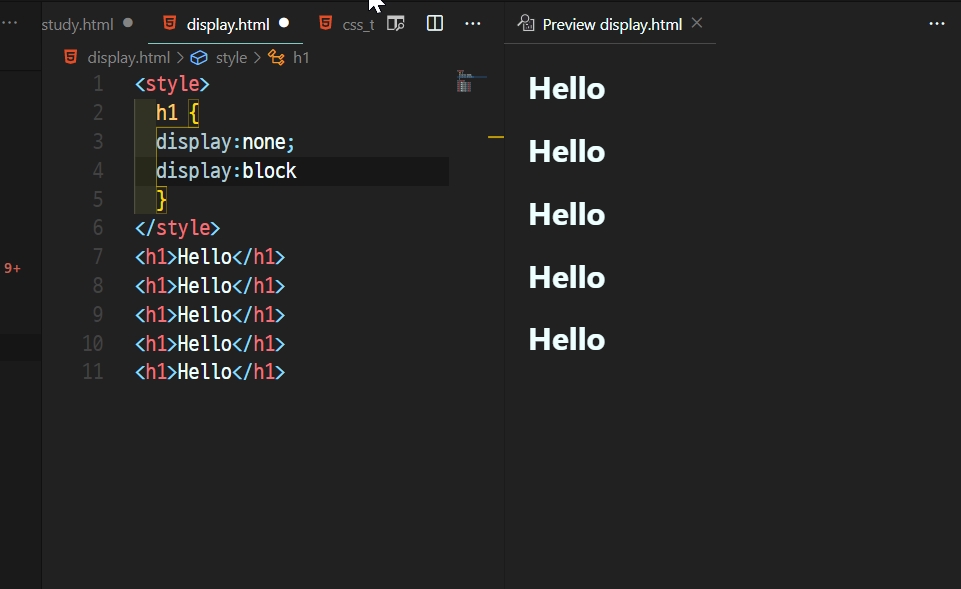
Task: Click display:none; on line 3
Action: tap(226, 142)
